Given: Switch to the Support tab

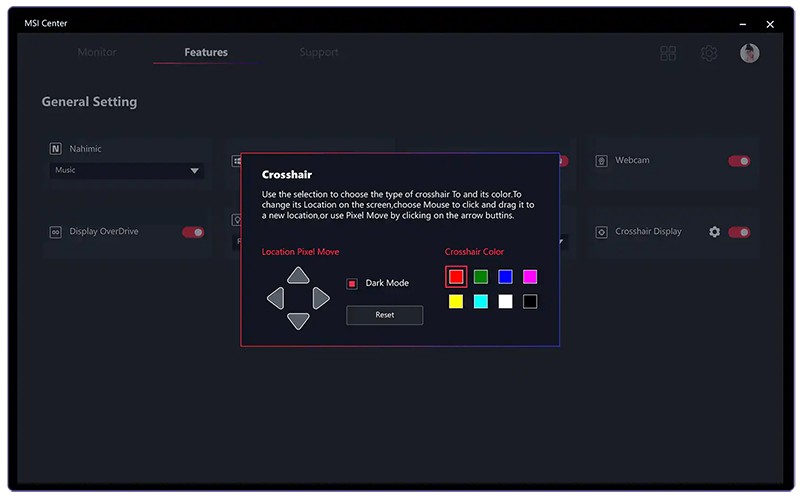Looking at the screenshot, I should (319, 52).
